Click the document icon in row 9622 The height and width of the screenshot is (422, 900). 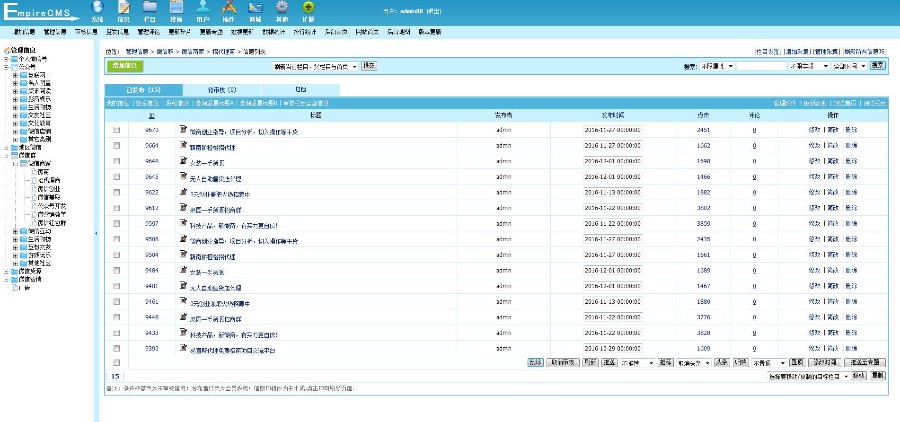point(184,191)
